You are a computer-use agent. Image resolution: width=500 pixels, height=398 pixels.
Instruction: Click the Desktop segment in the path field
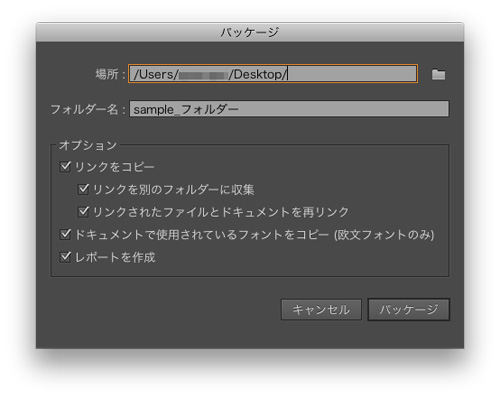pyautogui.click(x=258, y=74)
